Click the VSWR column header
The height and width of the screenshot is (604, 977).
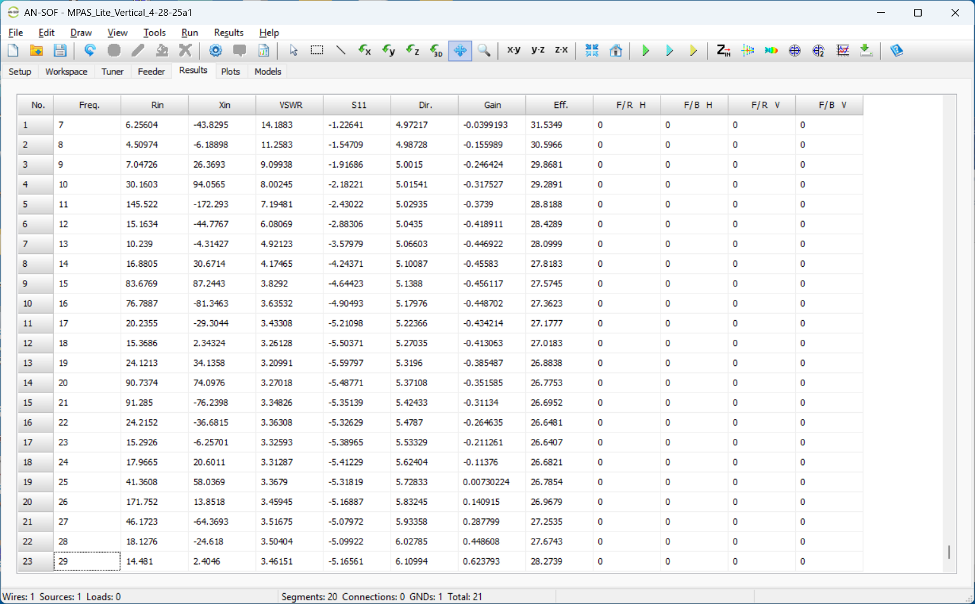290,105
